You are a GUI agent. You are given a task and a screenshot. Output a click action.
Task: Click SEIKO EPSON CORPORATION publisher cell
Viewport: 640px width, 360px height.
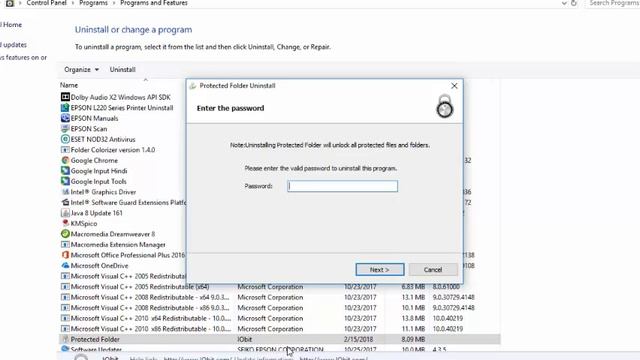point(280,349)
